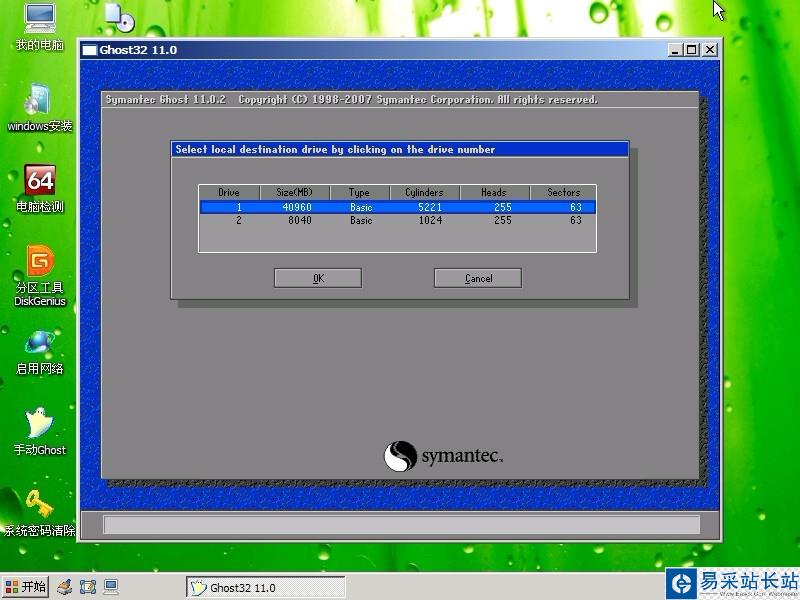The height and width of the screenshot is (600, 800).
Task: Click the Type column header
Action: point(359,192)
